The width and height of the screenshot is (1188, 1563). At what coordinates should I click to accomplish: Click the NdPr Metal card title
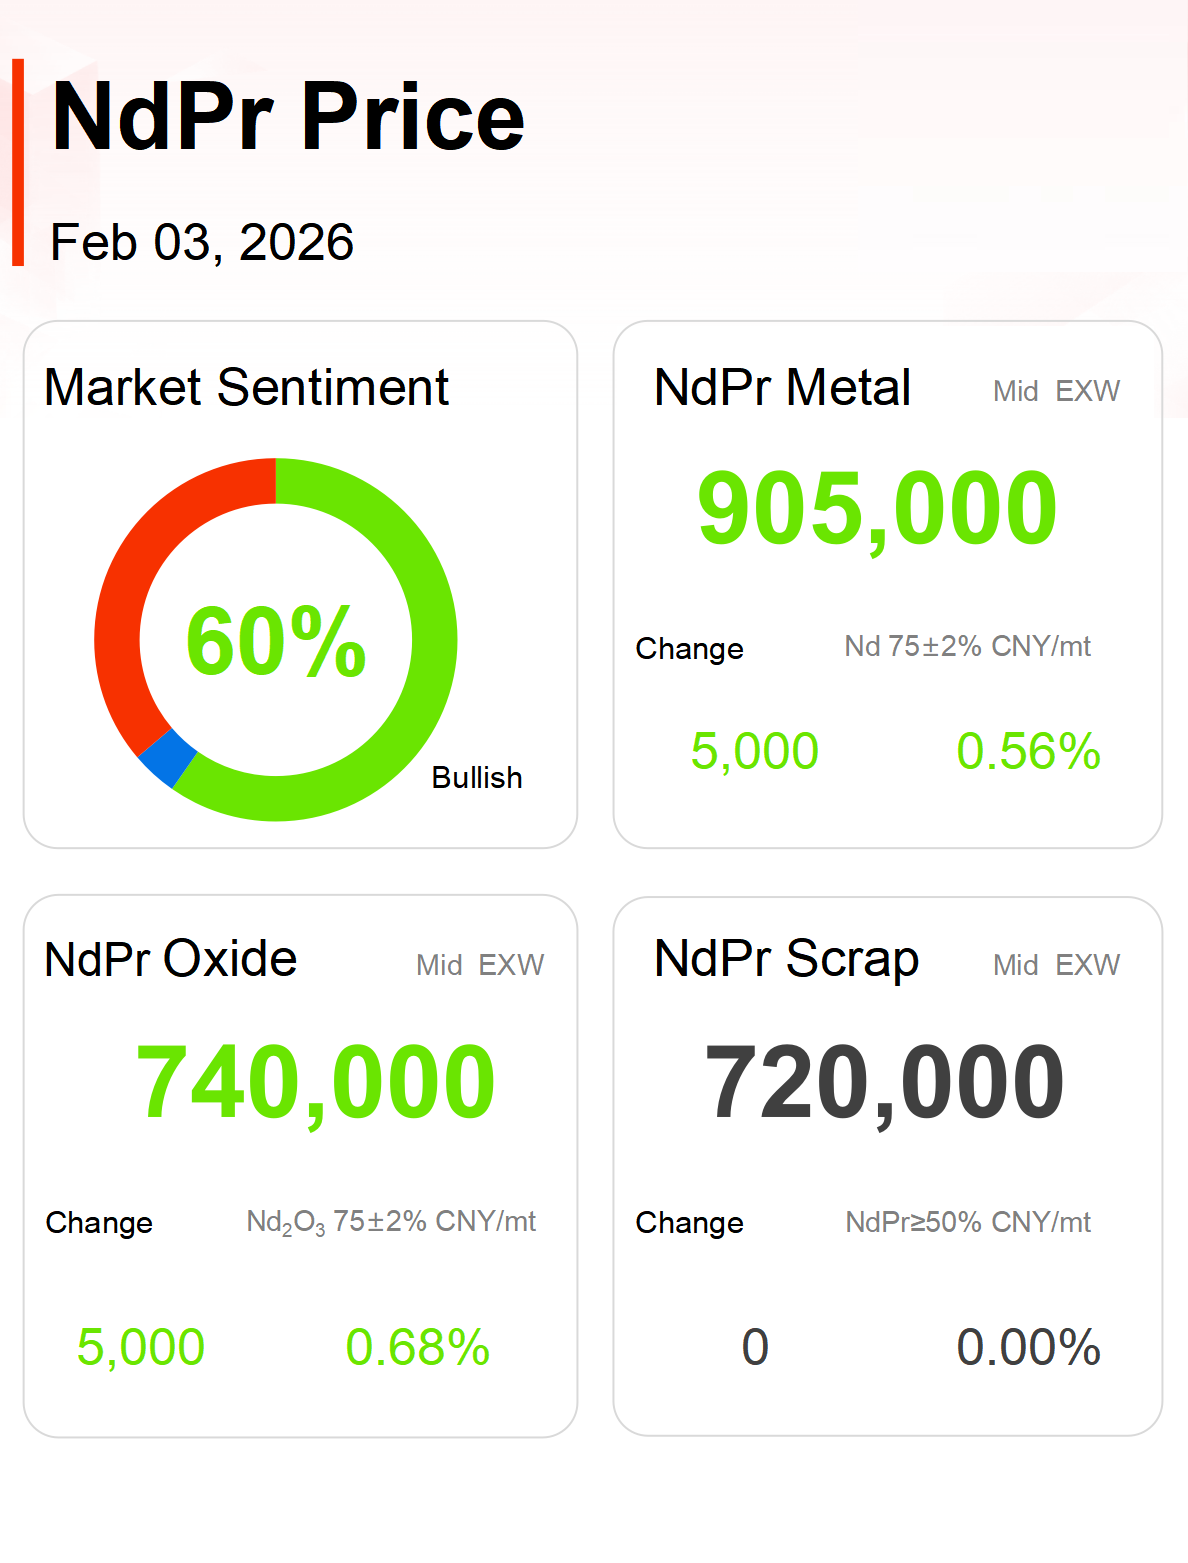coord(782,388)
